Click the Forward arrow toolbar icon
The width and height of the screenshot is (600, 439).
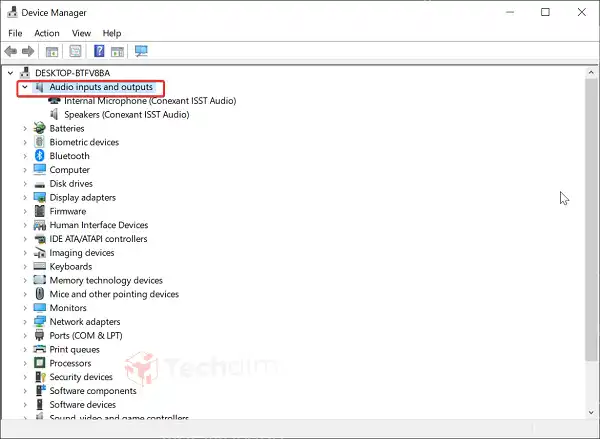pos(28,51)
